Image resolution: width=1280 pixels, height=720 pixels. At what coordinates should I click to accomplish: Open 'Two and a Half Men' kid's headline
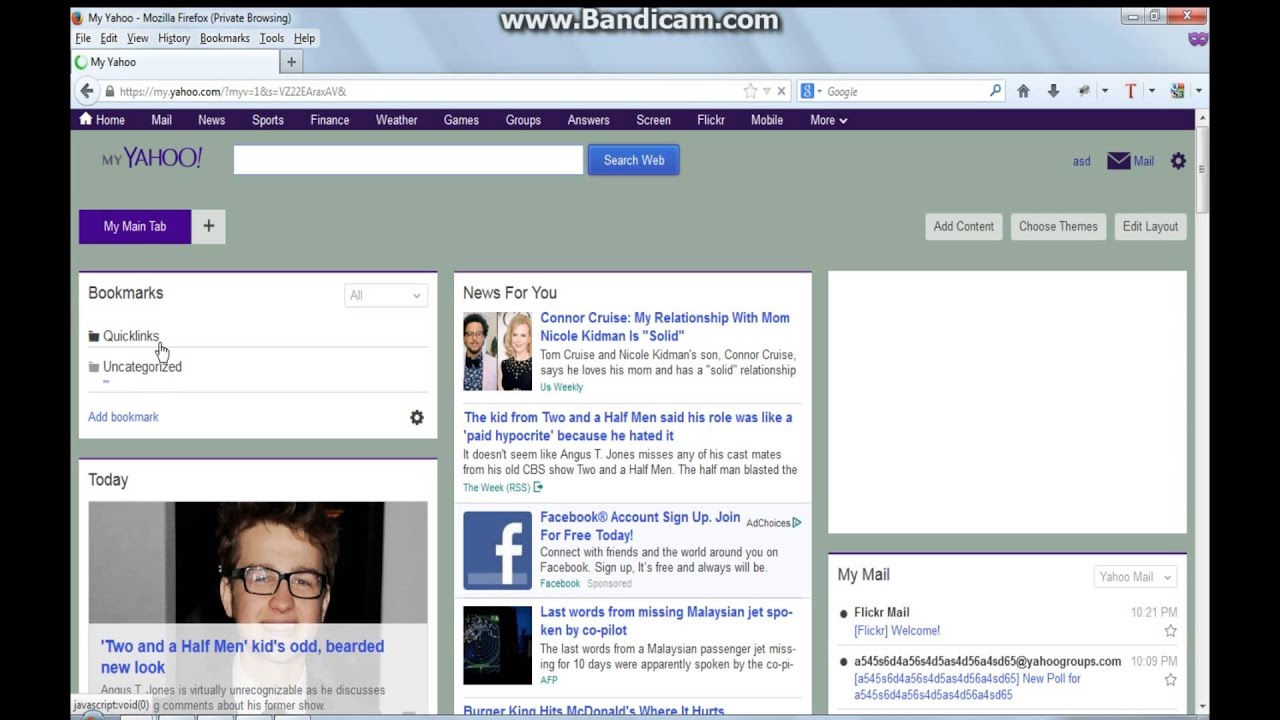click(x=242, y=657)
